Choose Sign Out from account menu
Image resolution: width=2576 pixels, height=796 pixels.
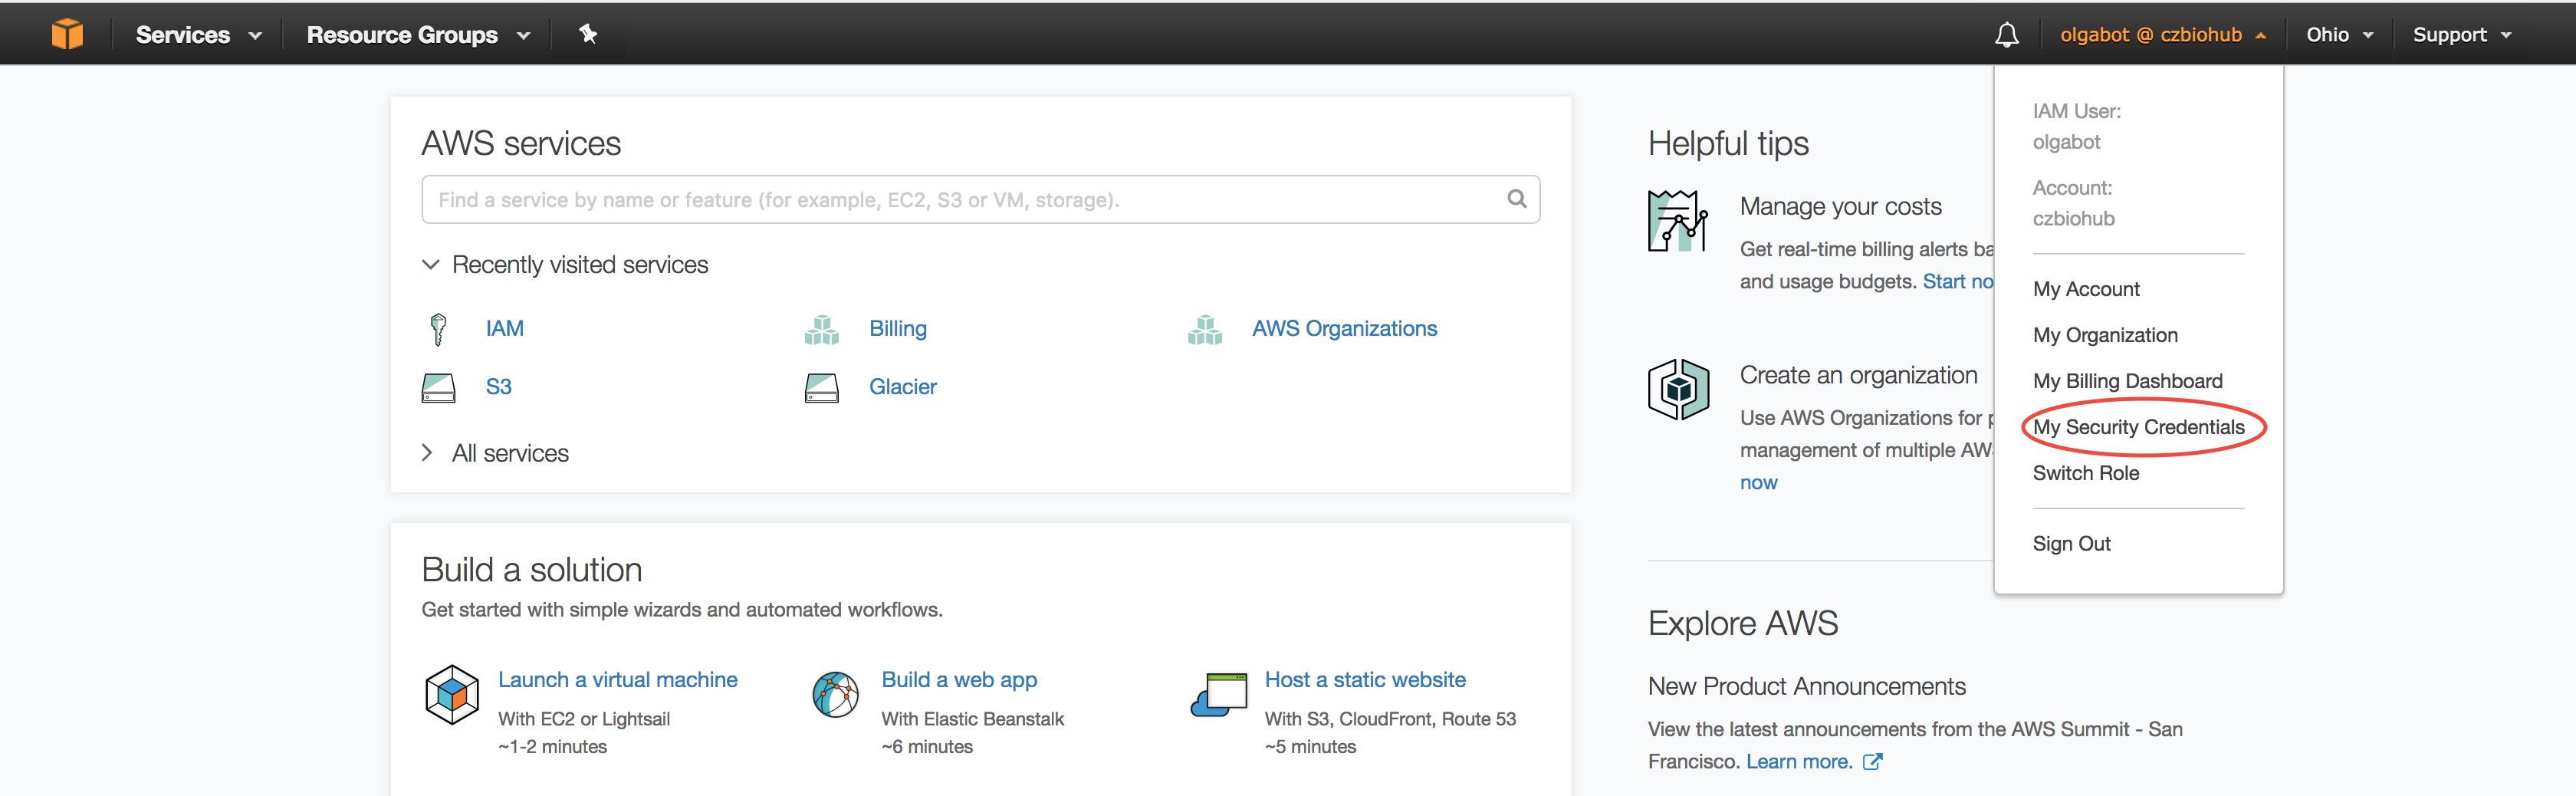coord(2071,543)
